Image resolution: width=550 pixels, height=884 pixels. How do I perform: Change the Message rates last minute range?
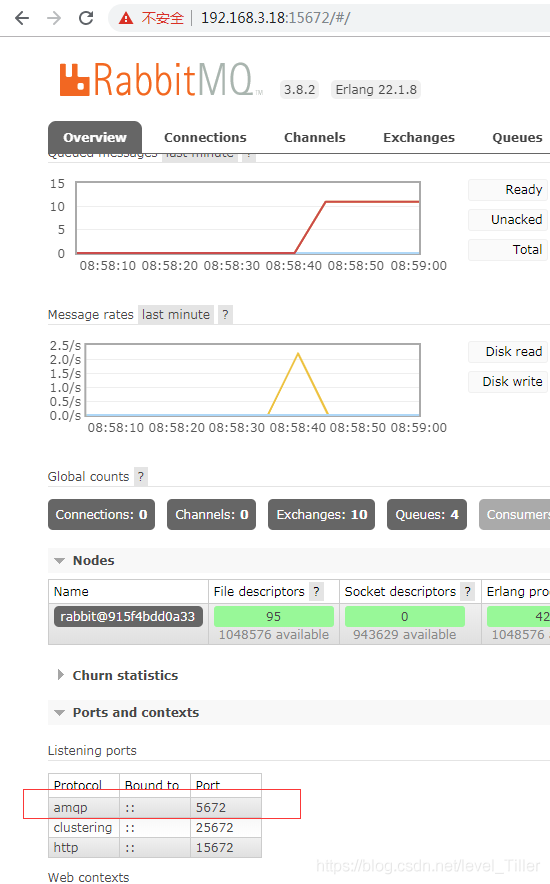point(176,315)
